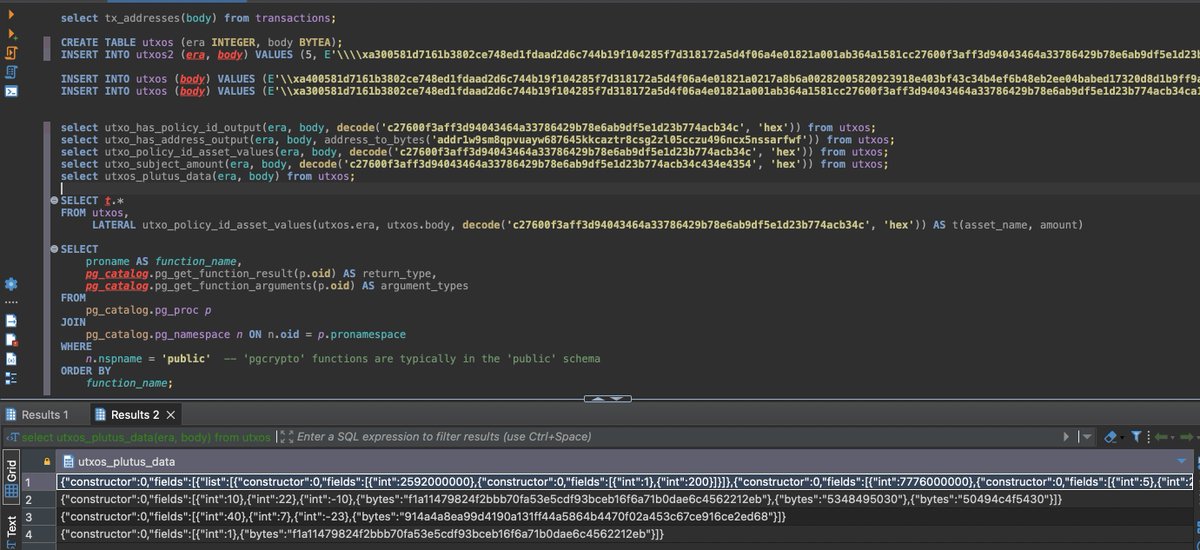Viewport: 1200px width, 550px height.
Task: Open editor settings gear icon
Action: (11, 285)
